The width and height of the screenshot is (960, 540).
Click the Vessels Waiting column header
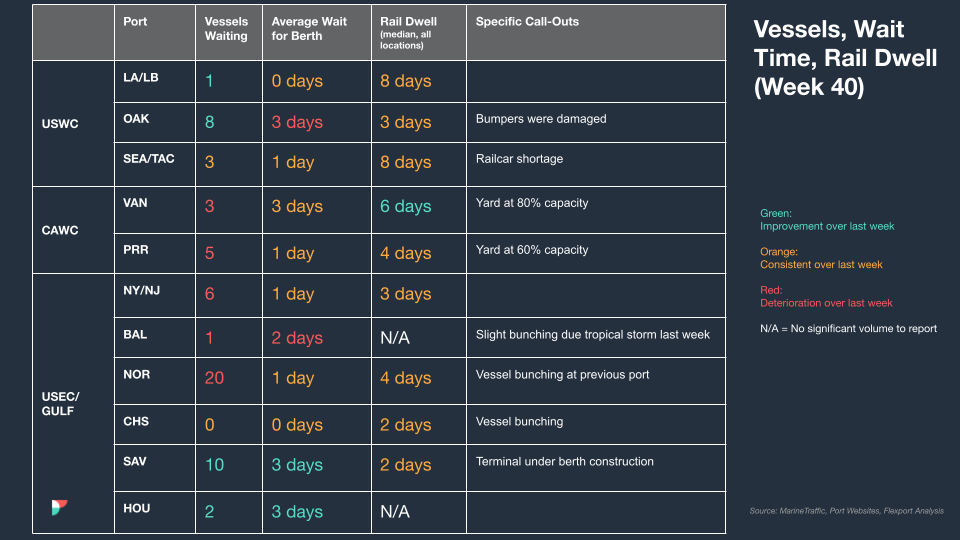(x=229, y=32)
